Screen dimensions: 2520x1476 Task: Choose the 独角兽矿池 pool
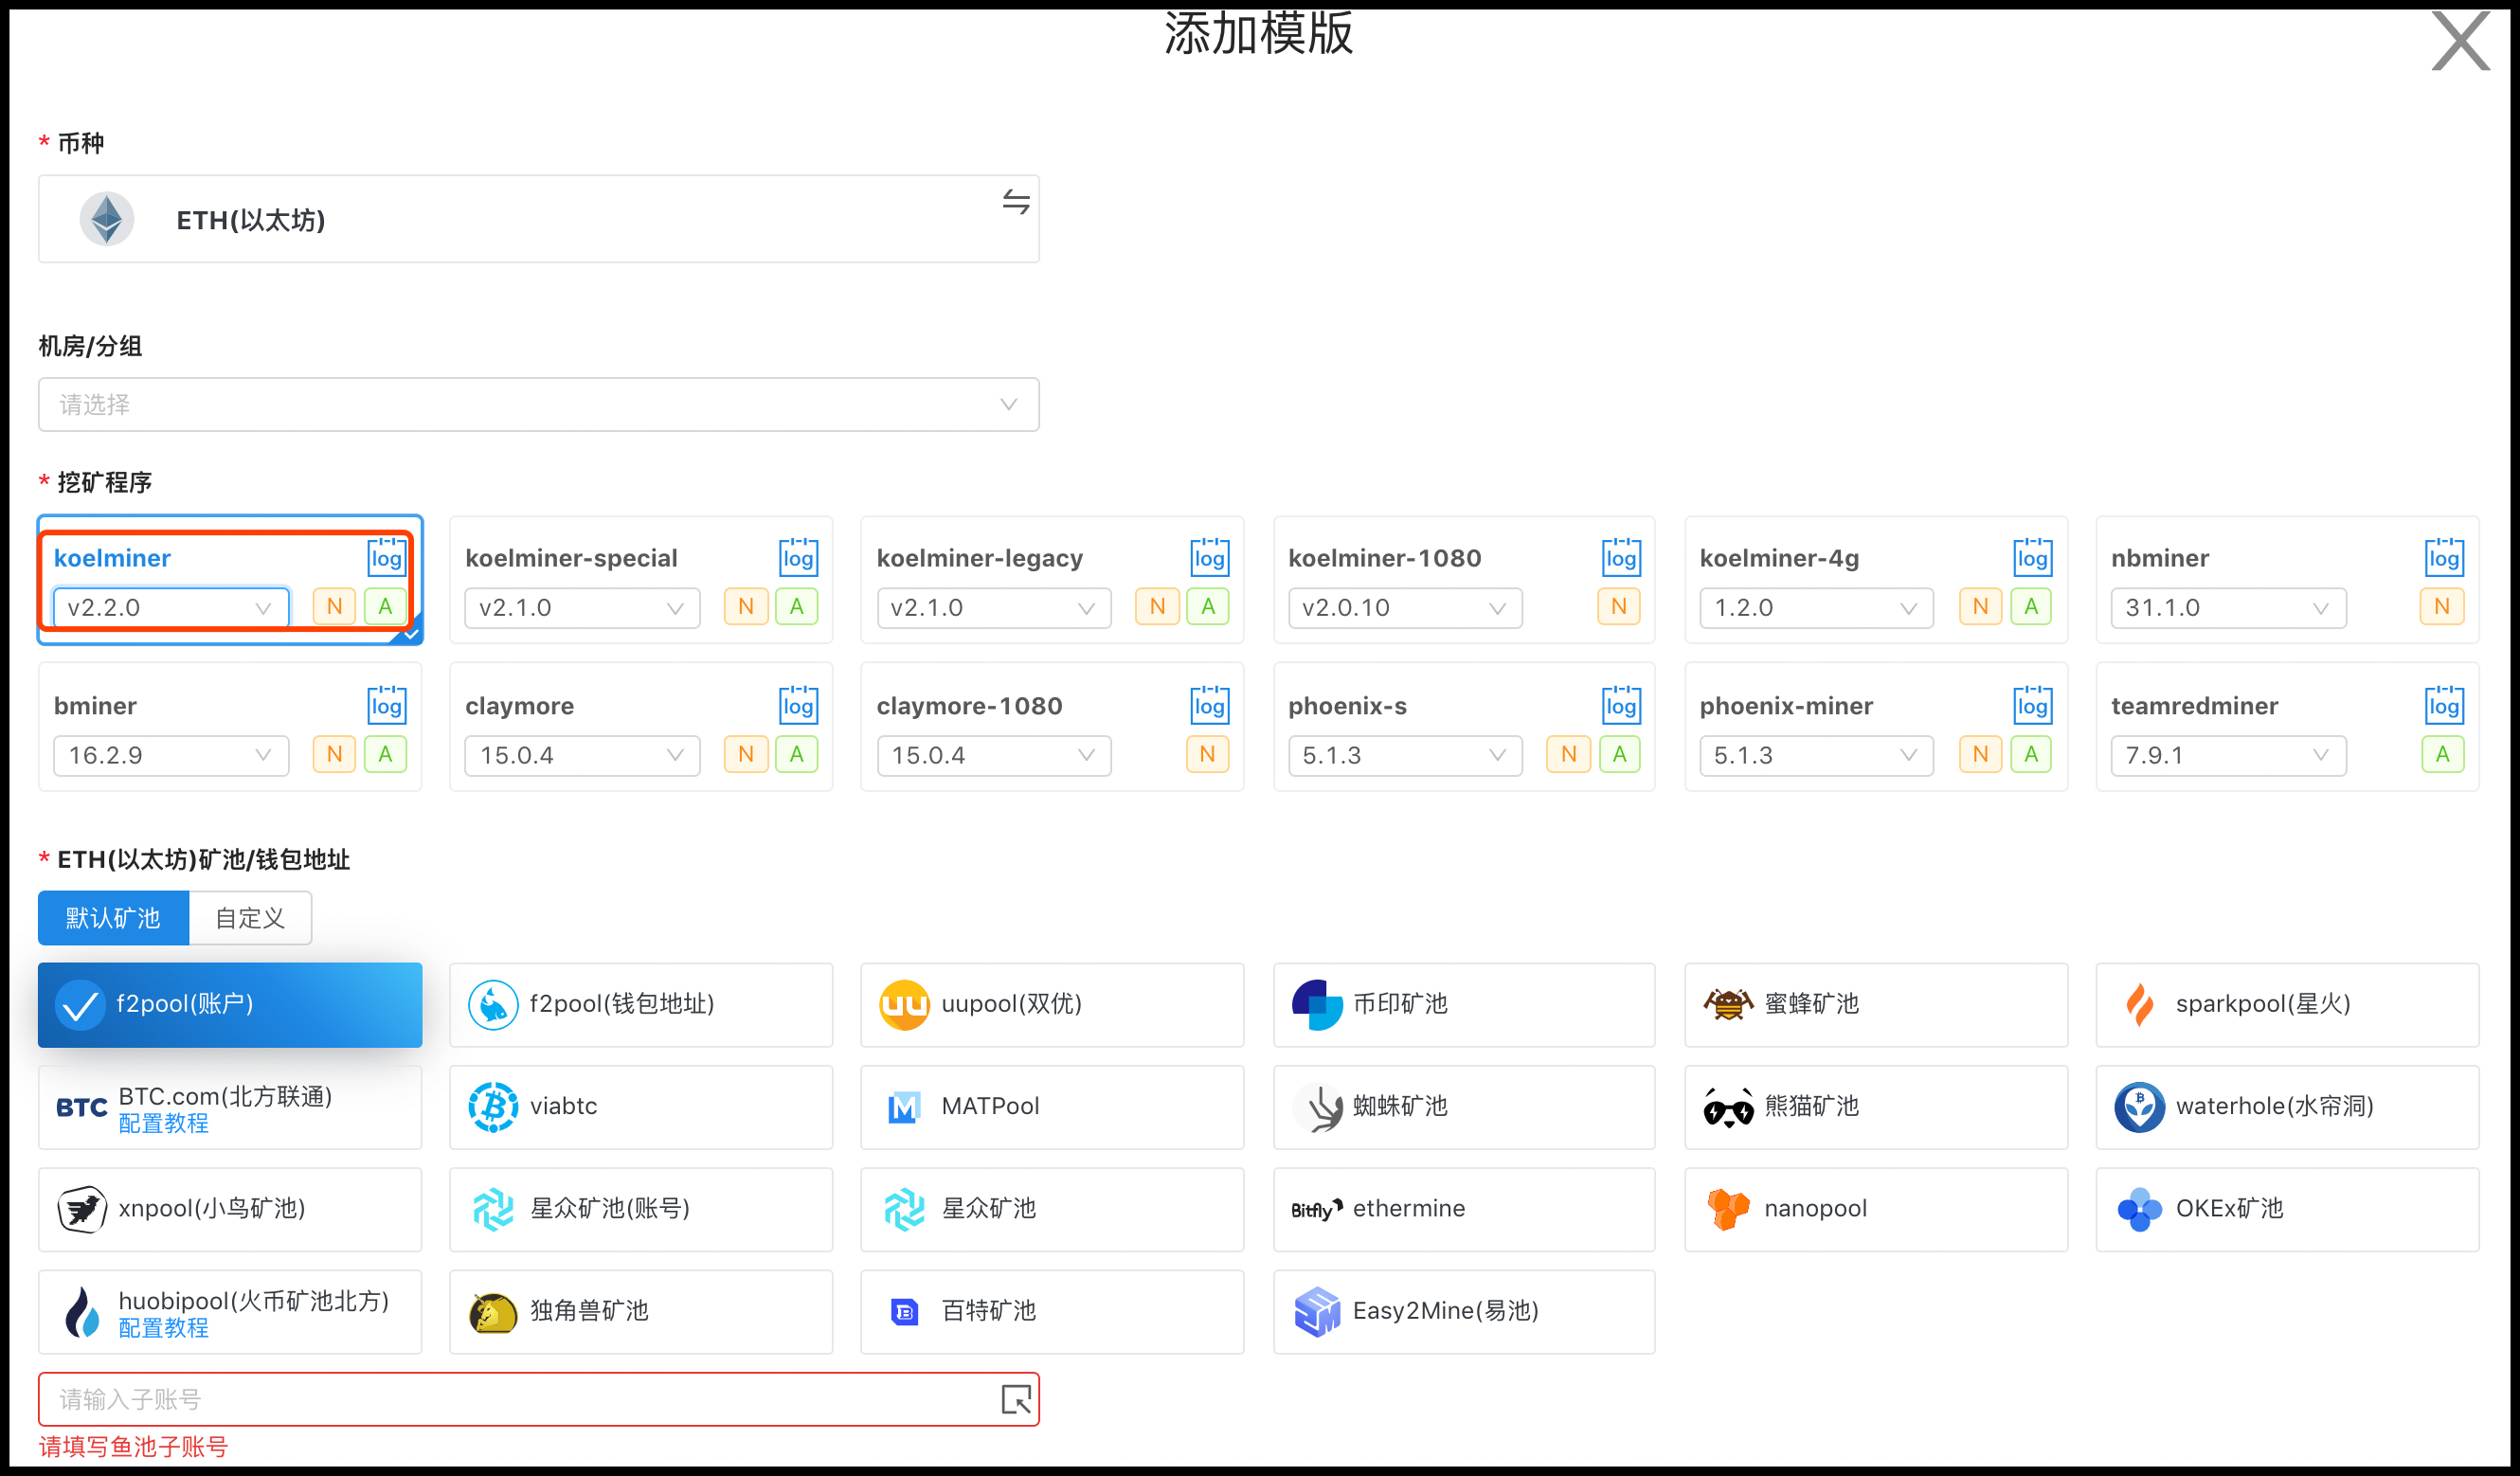point(641,1312)
